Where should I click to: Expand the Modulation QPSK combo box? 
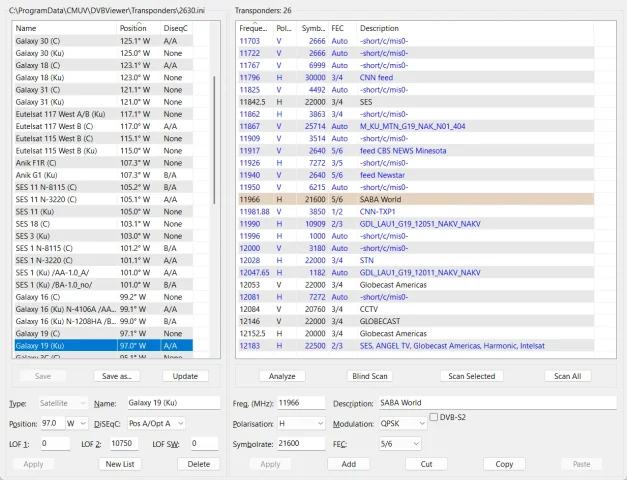click(403, 423)
